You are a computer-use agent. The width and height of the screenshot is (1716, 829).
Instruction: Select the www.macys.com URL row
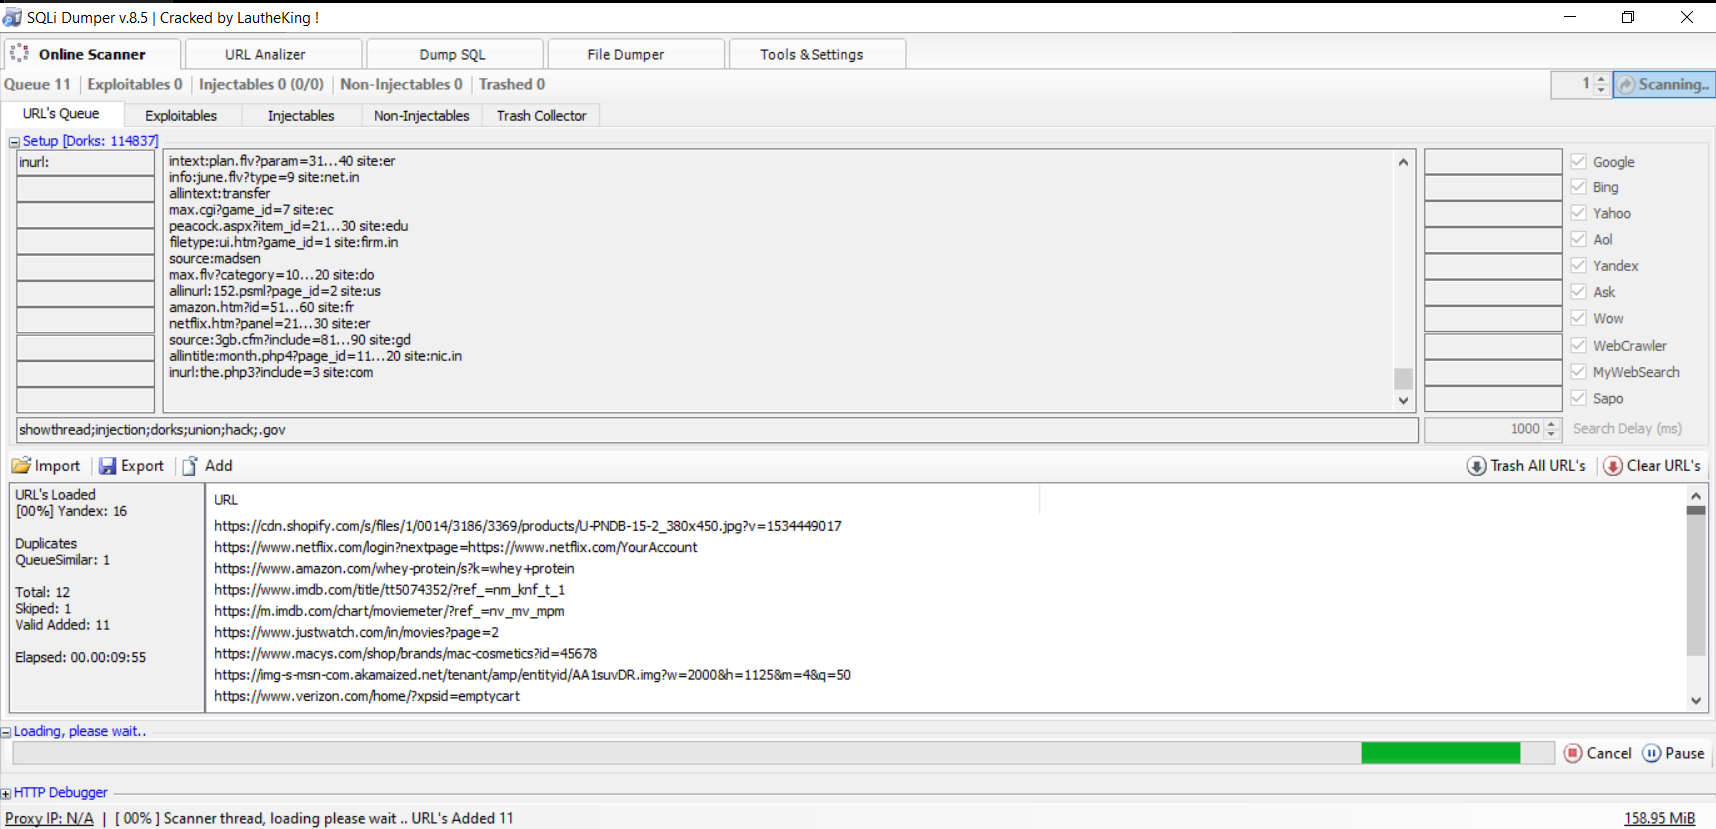405,654
